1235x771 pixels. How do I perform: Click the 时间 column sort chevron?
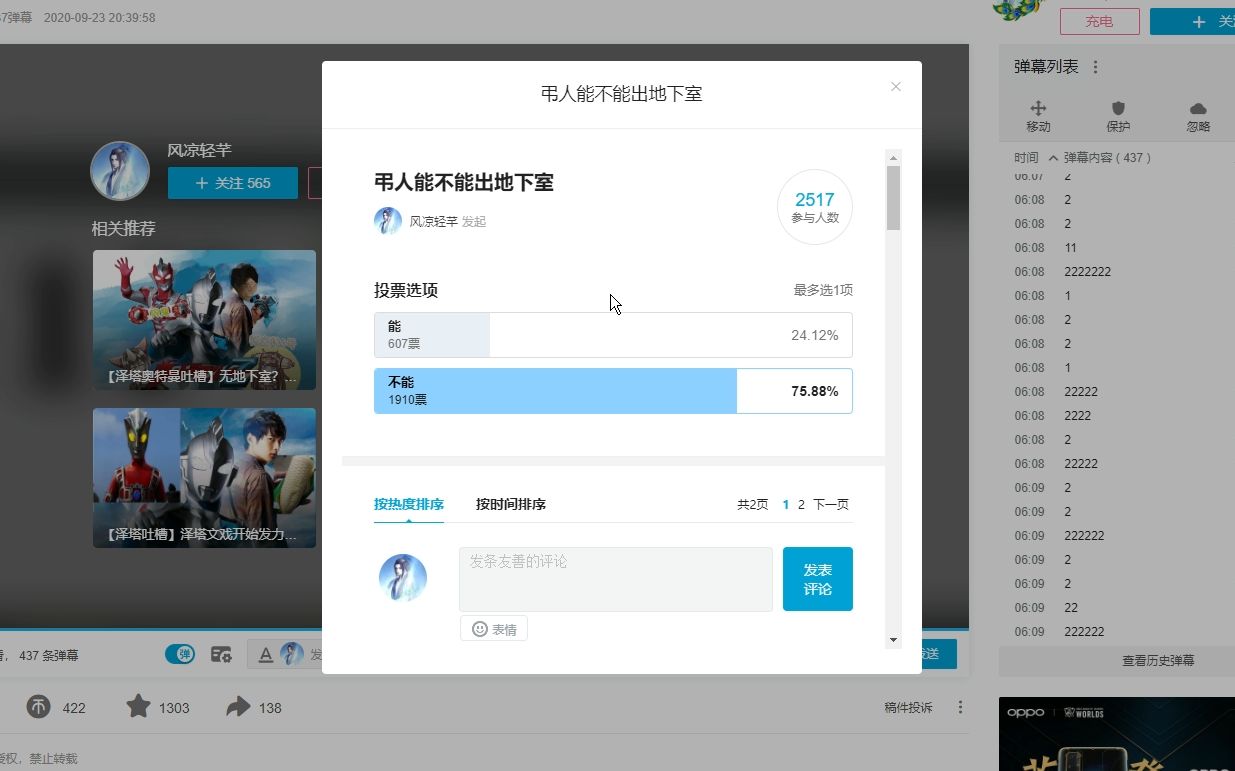tap(1053, 158)
